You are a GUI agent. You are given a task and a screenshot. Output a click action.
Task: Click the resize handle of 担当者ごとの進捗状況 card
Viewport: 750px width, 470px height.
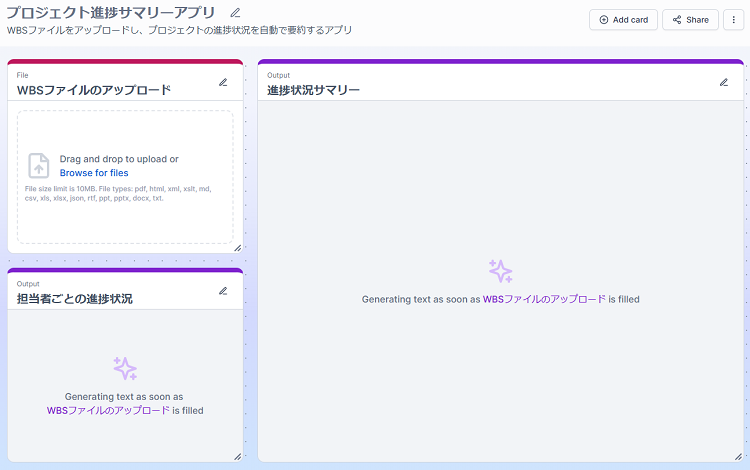pyautogui.click(x=237, y=456)
